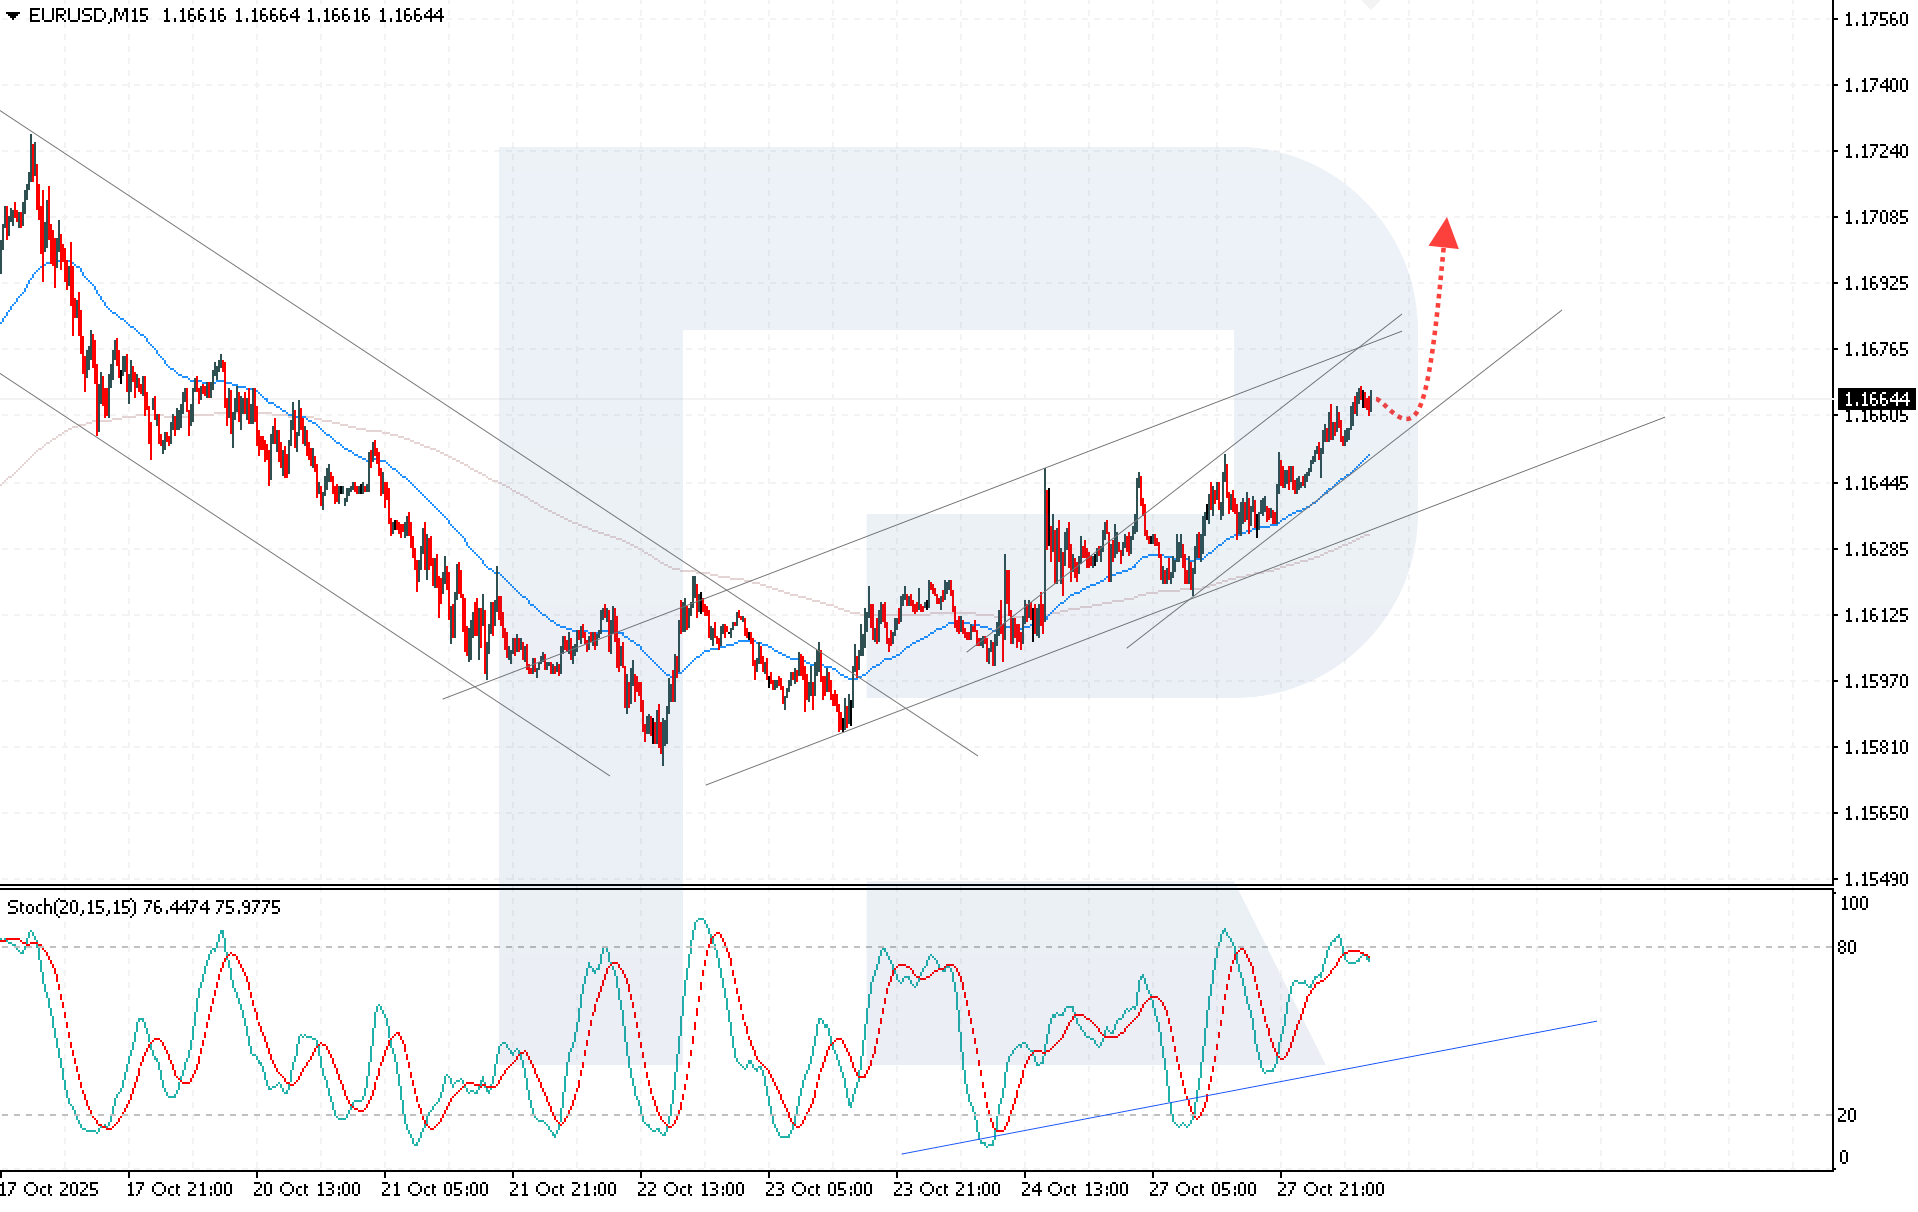The height and width of the screenshot is (1212, 1918).
Task: Click the 0 level on Stochastic scale
Action: (x=1844, y=1158)
